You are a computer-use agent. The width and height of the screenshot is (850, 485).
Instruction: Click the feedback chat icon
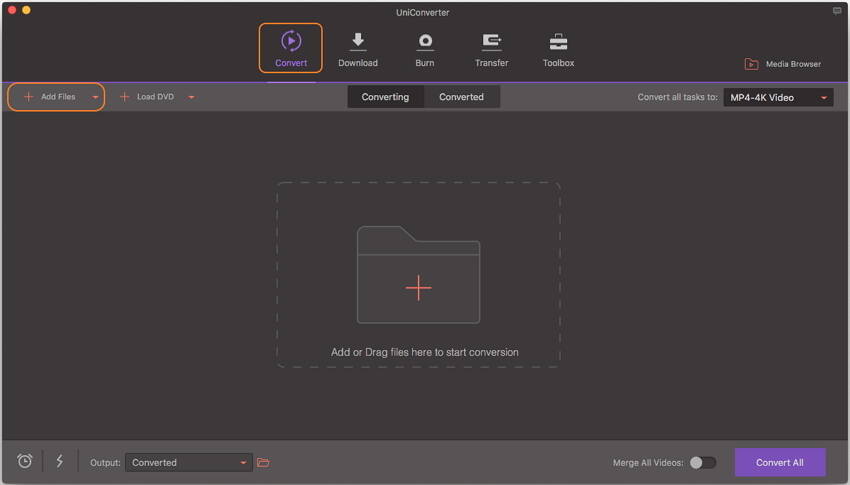[x=837, y=11]
